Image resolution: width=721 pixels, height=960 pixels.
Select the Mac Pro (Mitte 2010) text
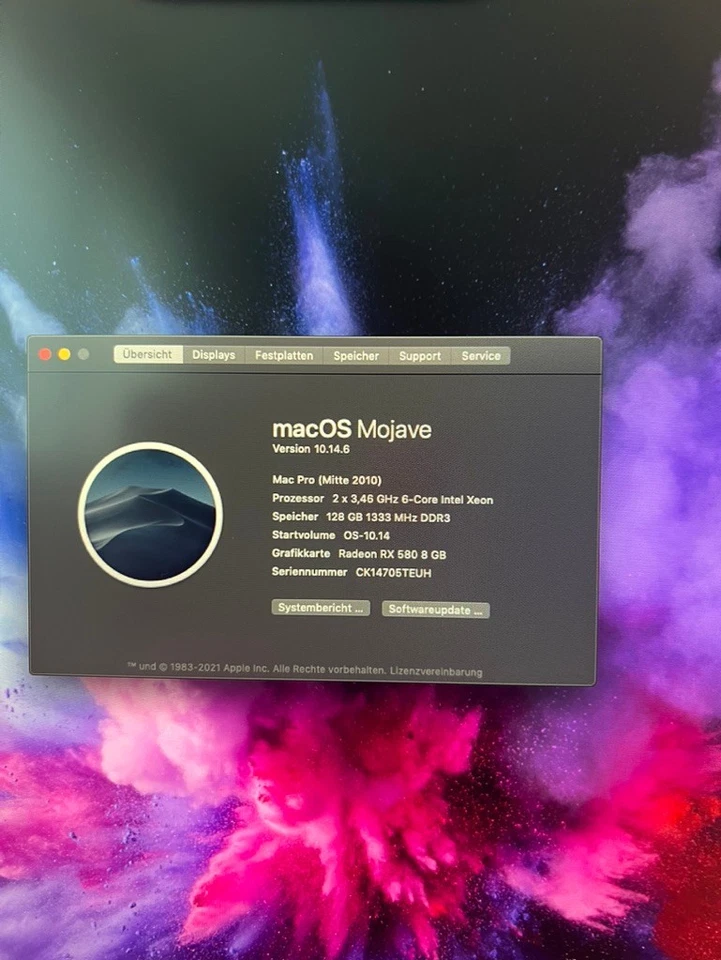pos(327,480)
